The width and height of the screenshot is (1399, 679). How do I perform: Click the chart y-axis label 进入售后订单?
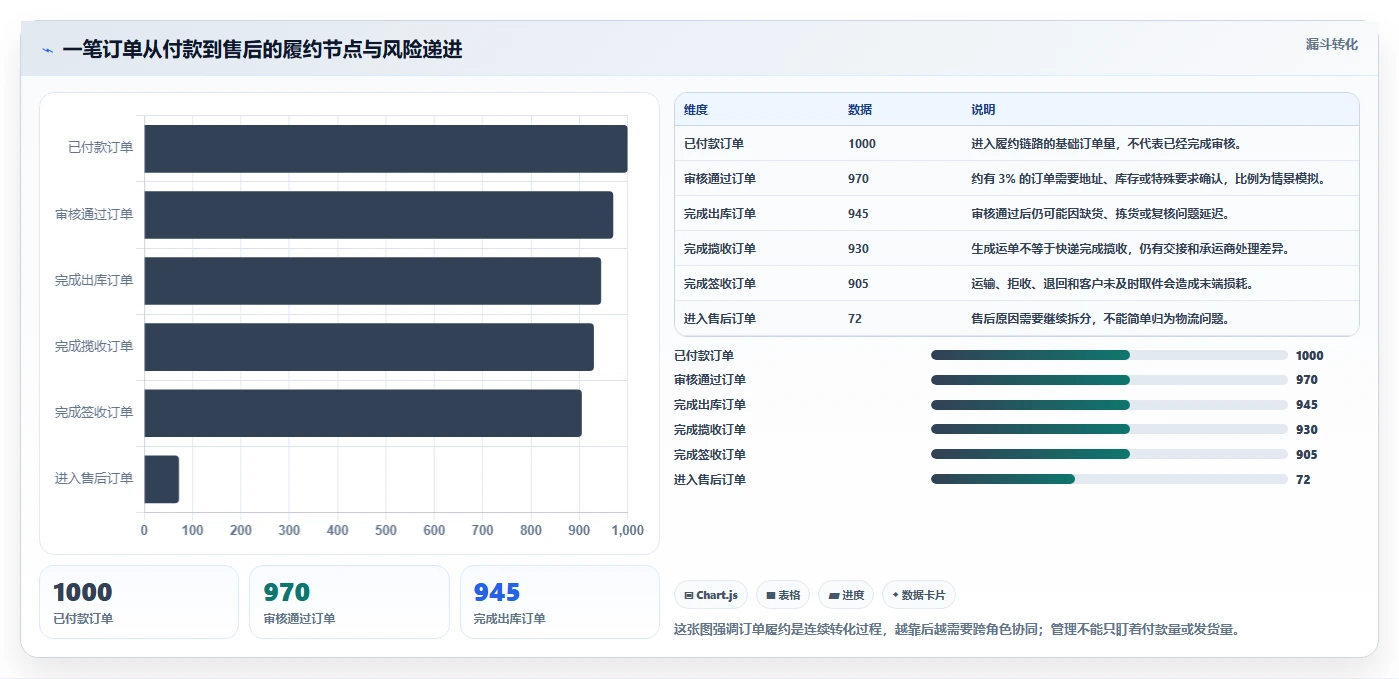(94, 479)
